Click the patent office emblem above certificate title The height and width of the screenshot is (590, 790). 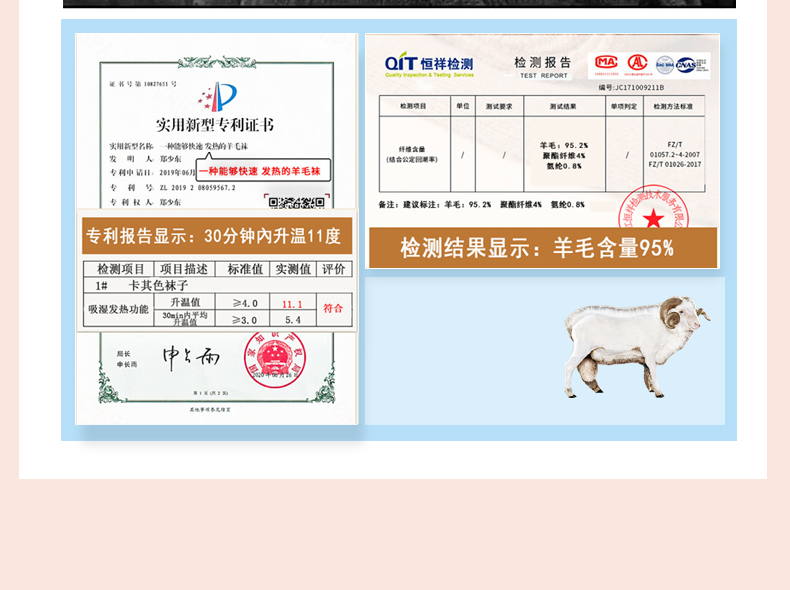coord(218,96)
